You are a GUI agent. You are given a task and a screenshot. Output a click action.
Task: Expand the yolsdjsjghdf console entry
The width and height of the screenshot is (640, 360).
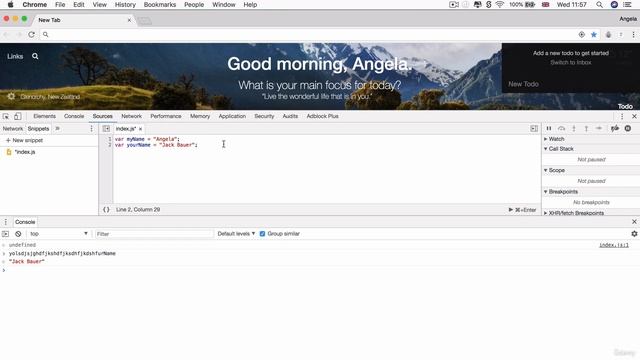(x=4, y=254)
